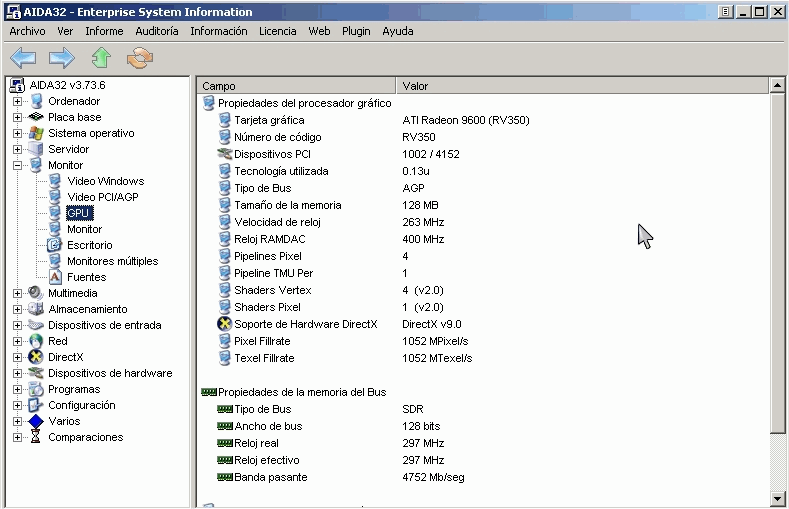Click the green Up arrow toolbar icon
Image resolution: width=789 pixels, height=509 pixels.
click(101, 58)
